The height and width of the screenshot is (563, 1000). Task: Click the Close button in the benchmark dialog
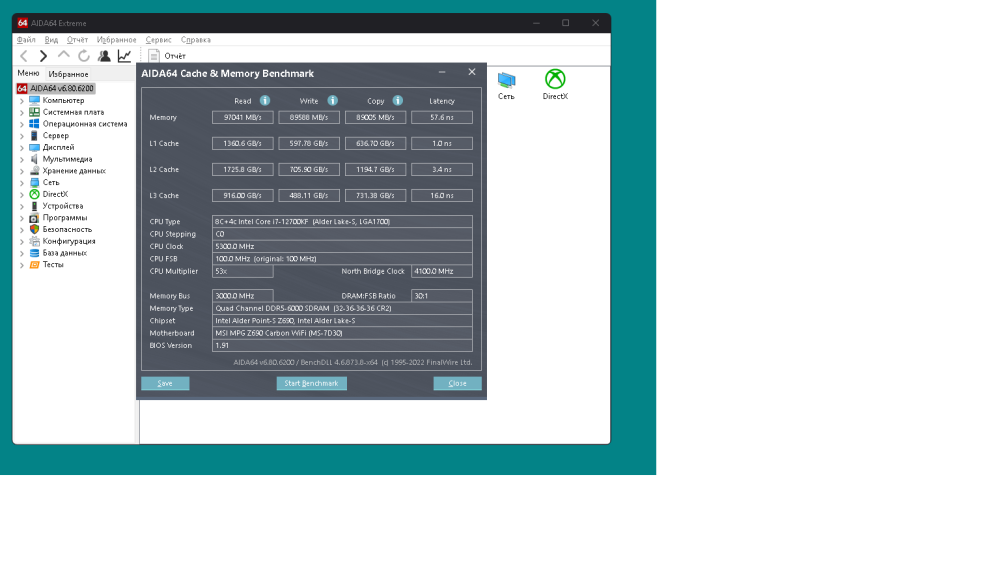point(457,383)
